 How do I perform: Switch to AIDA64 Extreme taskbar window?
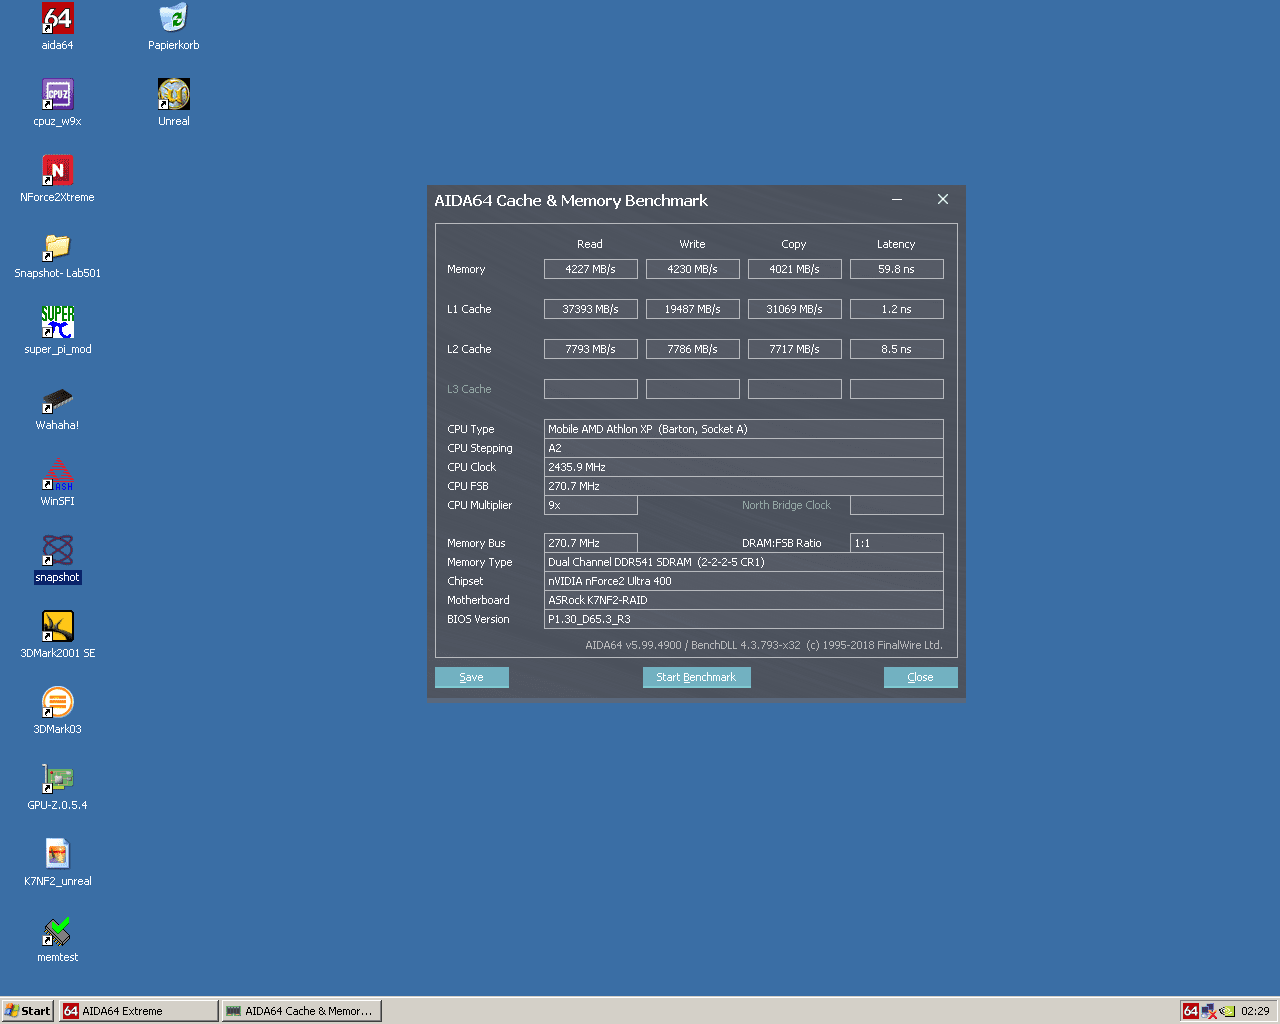pyautogui.click(x=139, y=1011)
